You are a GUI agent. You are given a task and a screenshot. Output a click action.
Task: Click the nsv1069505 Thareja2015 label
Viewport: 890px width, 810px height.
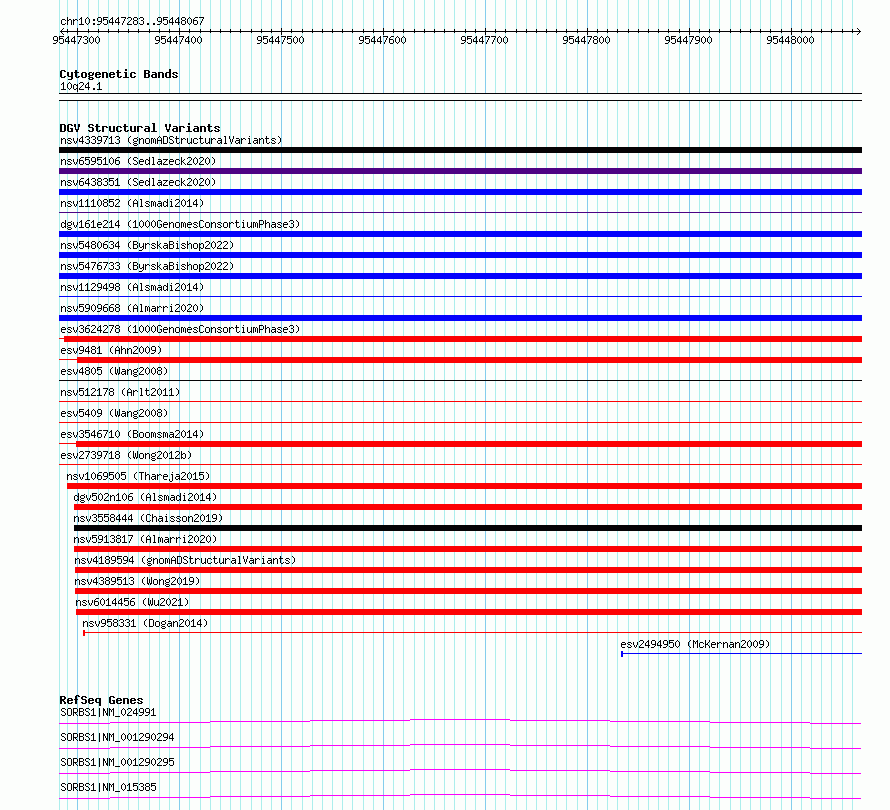click(138, 476)
